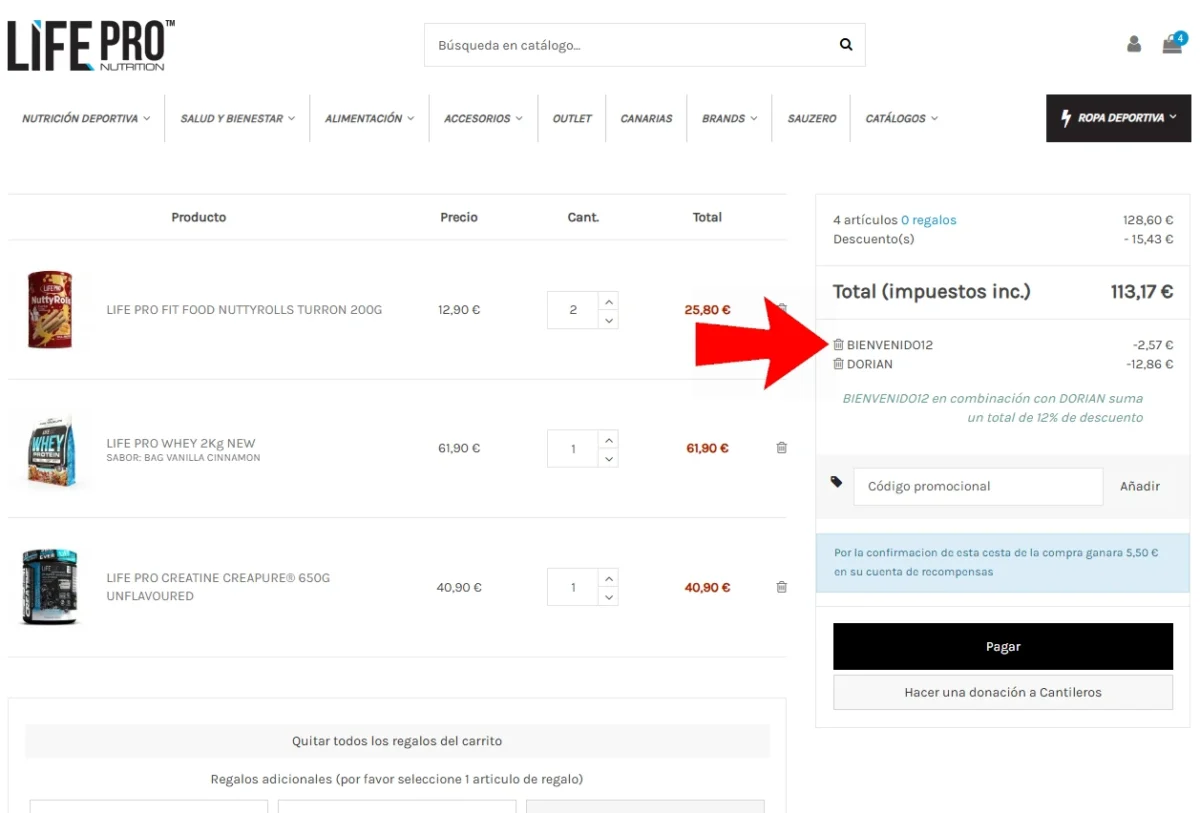Increase Creatine Creapure quantity
The image size is (1200, 813).
click(608, 578)
